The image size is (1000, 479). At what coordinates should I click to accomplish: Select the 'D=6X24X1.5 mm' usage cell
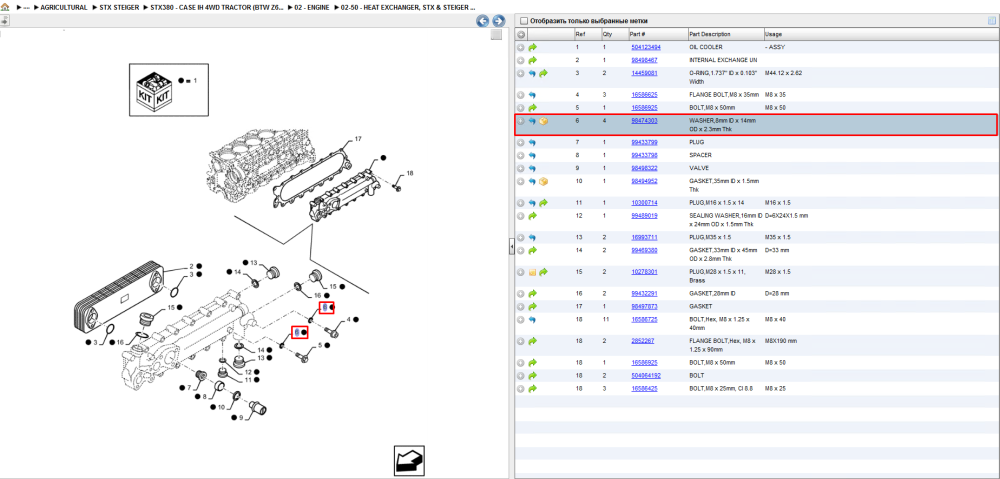pyautogui.click(x=786, y=216)
